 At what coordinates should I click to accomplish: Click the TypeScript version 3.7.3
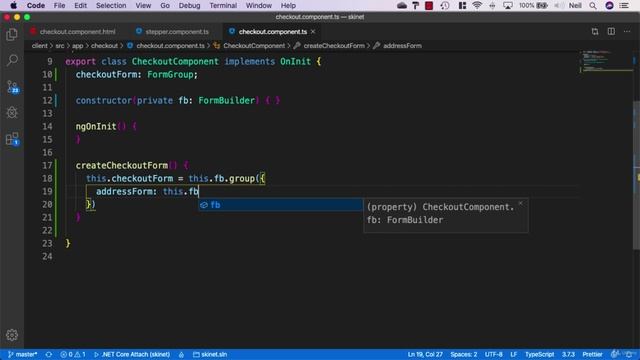[568, 354]
